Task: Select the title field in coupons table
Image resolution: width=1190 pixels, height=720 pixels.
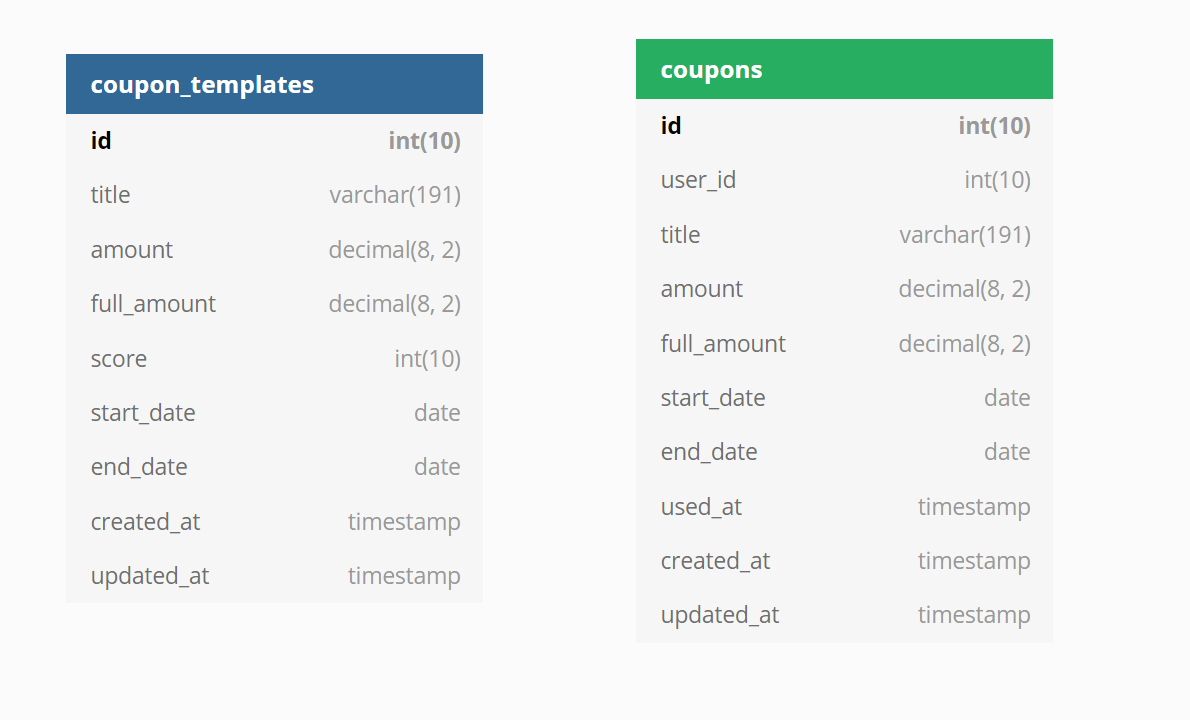Action: coord(844,235)
